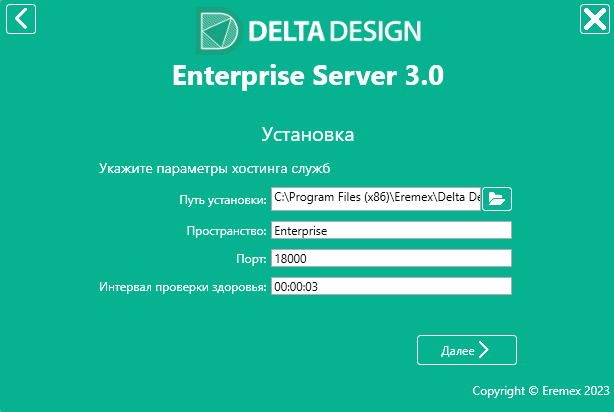
Task: Click into the Пространство field containing Enterprise
Action: pyautogui.click(x=391, y=230)
